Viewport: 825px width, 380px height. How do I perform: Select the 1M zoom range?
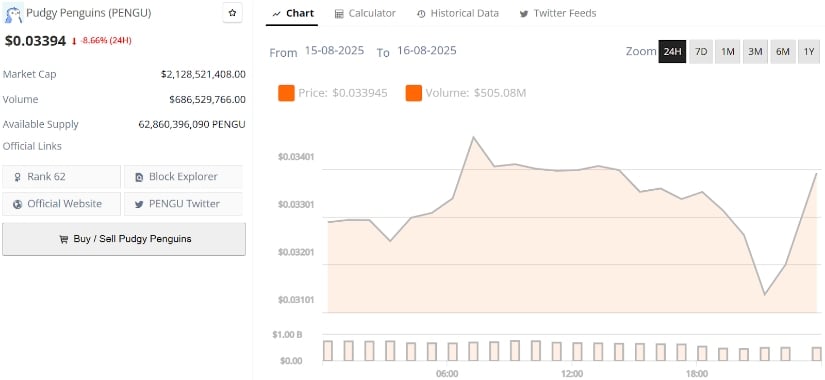[728, 52]
